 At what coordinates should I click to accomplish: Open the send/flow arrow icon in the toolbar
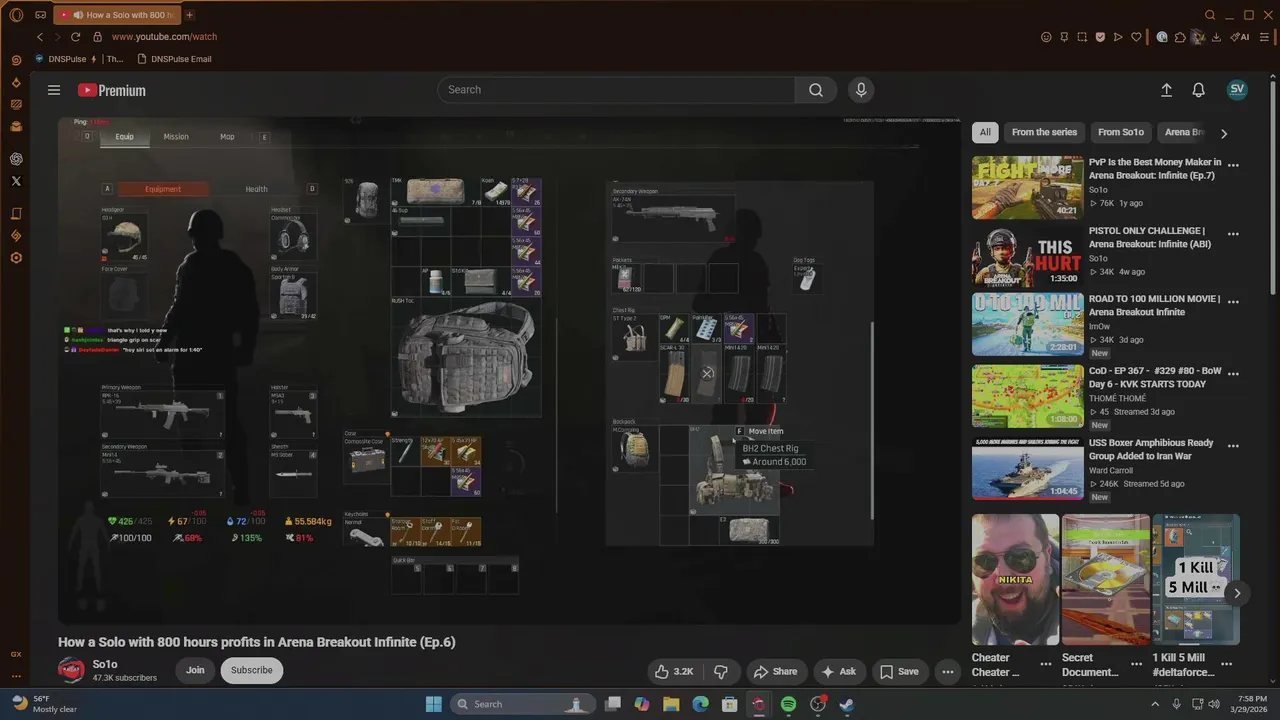(x=1118, y=37)
